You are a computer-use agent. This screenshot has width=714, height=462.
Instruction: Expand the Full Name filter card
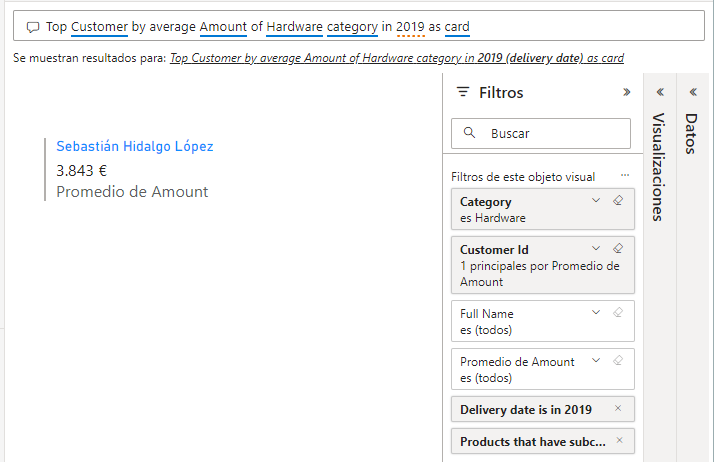(x=596, y=313)
